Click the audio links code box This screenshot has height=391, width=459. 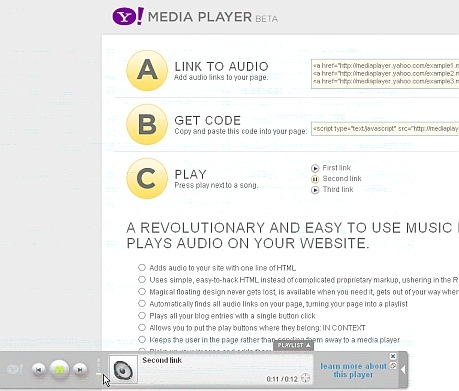point(385,74)
